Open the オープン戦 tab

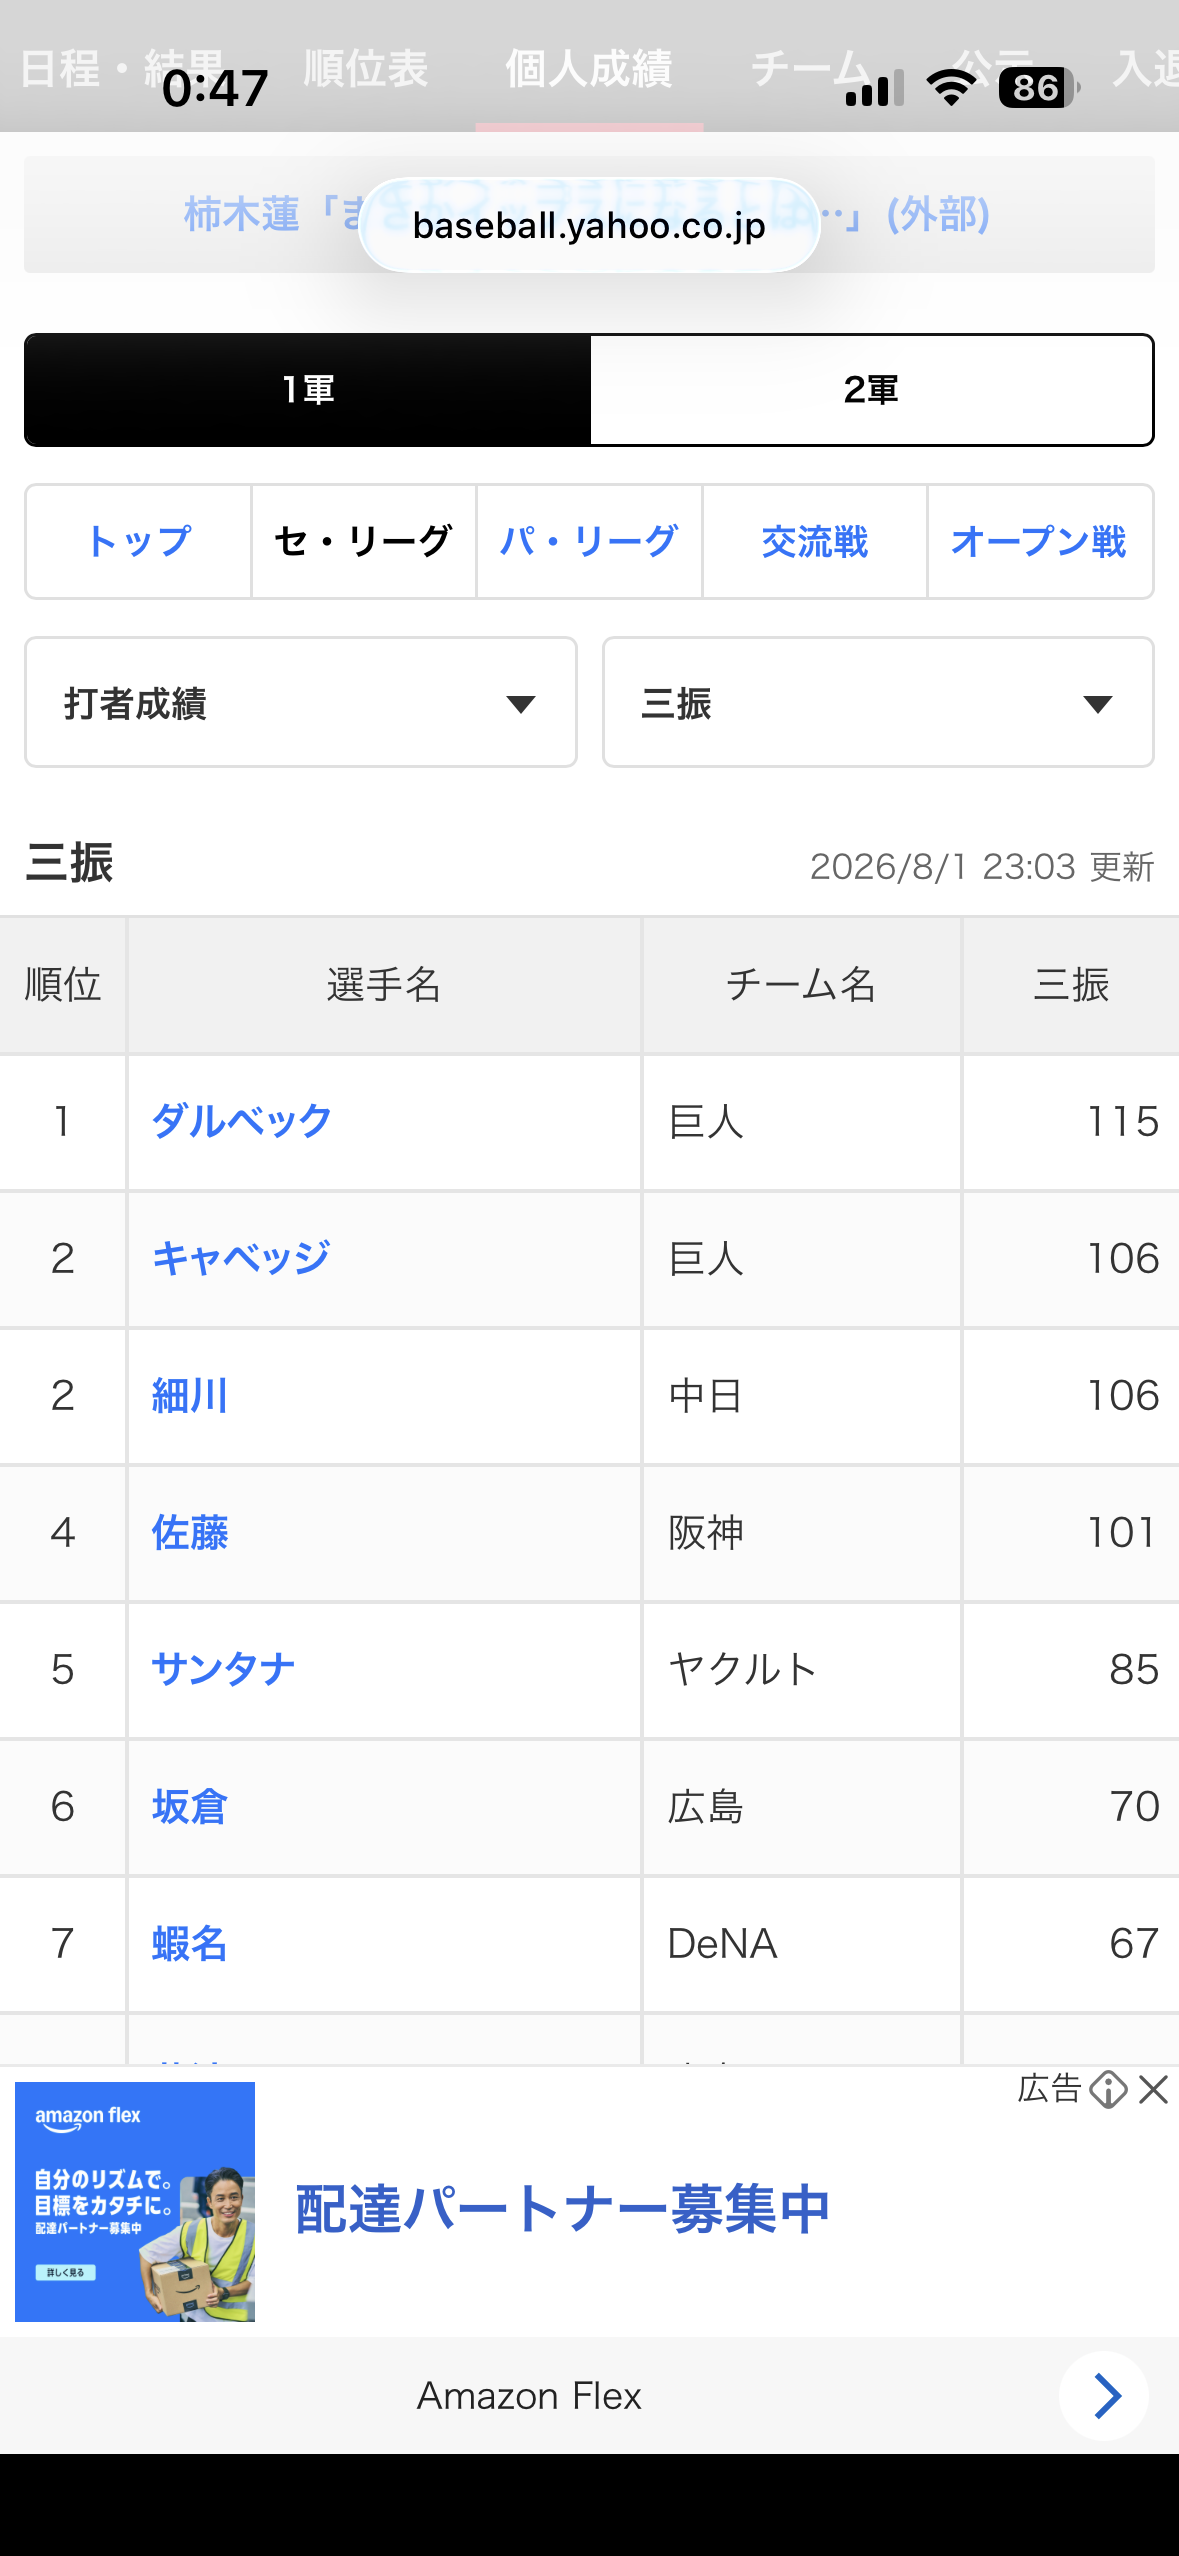tap(1040, 542)
